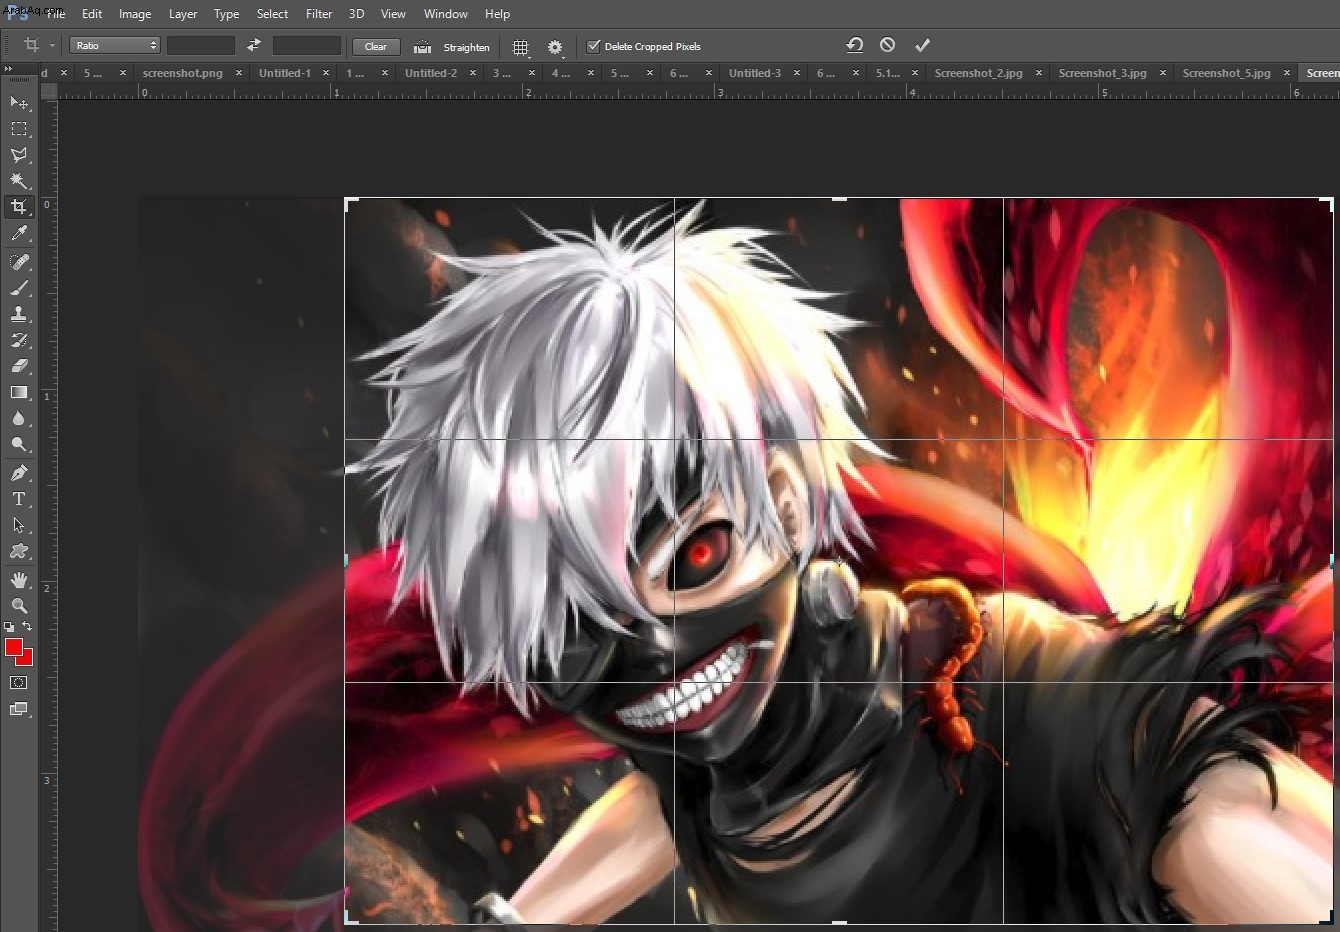Viewport: 1340px width, 932px height.
Task: Select the Healing Brush tool
Action: (x=19, y=262)
